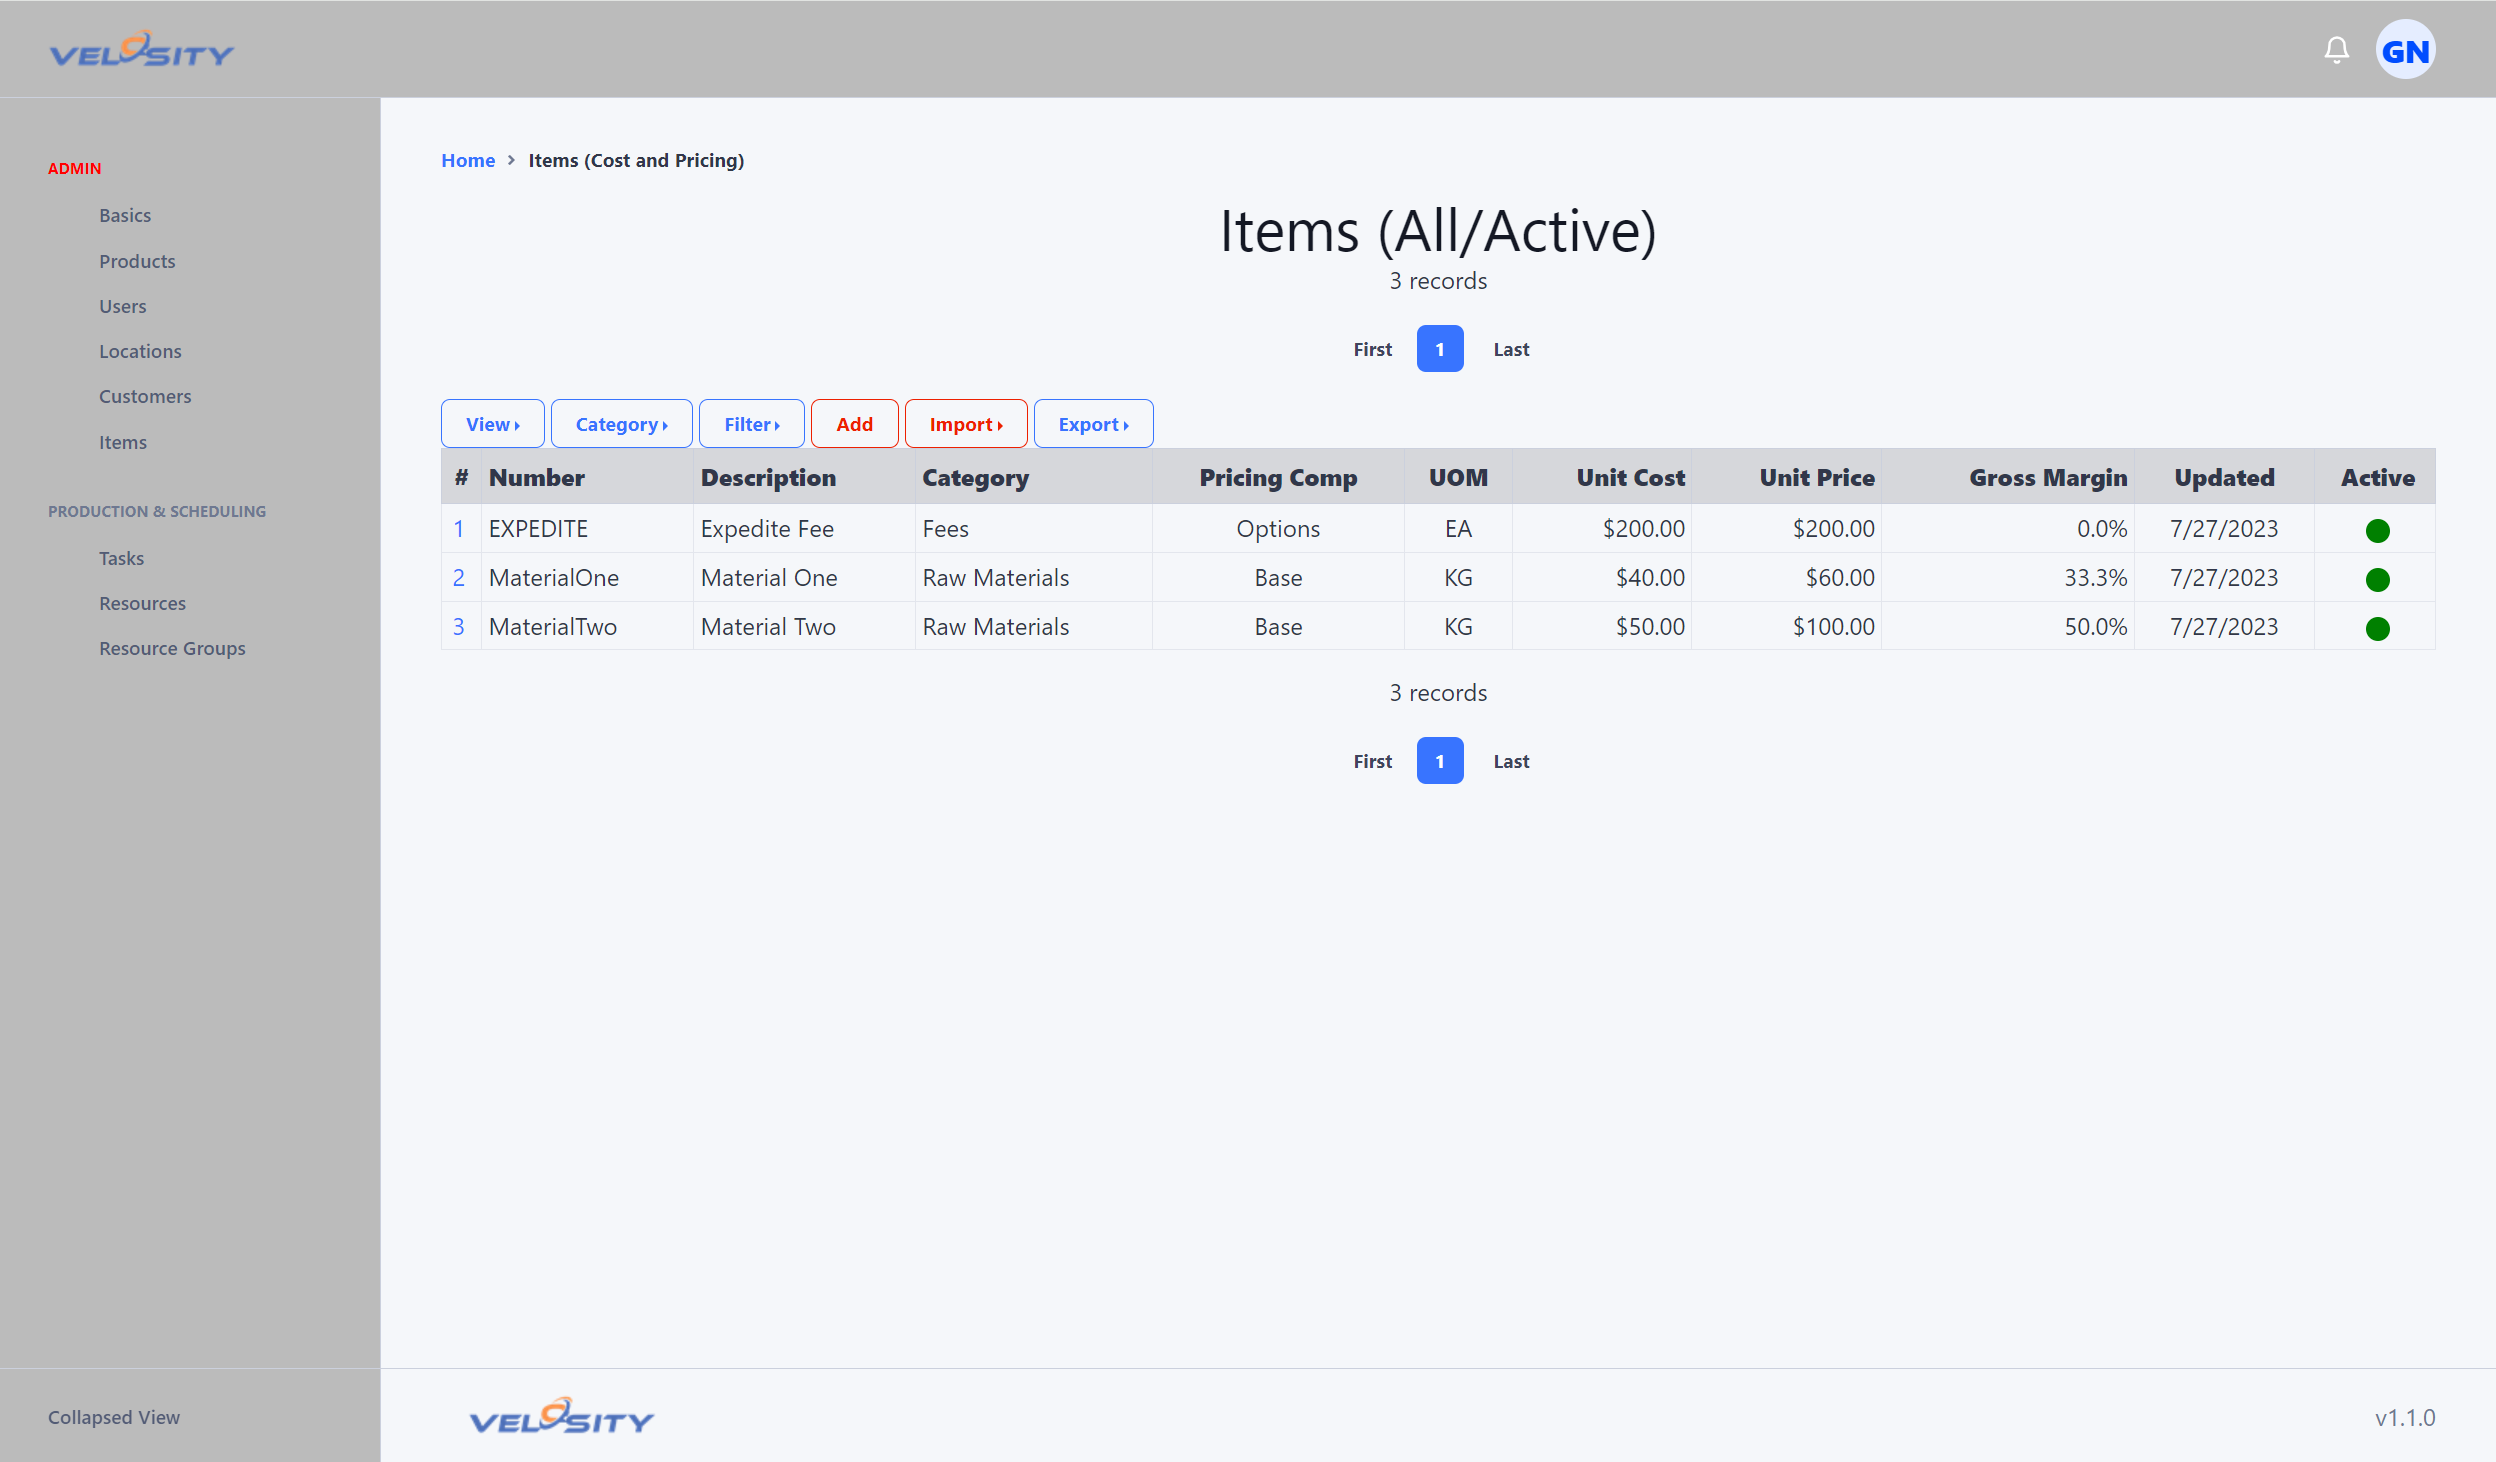Open Resources in the sidebar
This screenshot has height=1462, width=2496.
pyautogui.click(x=142, y=603)
